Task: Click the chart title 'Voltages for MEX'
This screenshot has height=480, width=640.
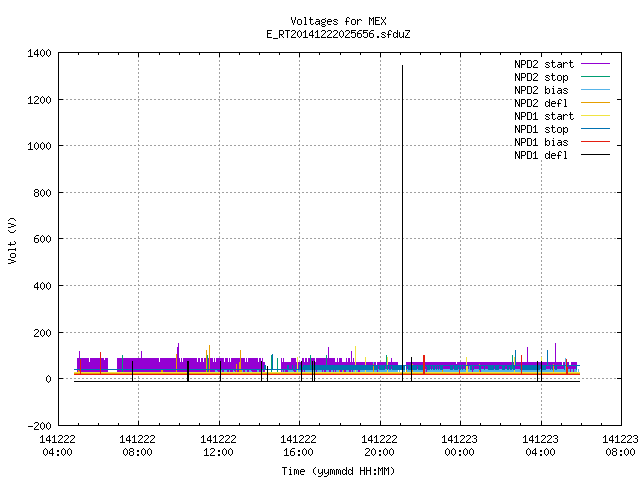Action: (338, 21)
